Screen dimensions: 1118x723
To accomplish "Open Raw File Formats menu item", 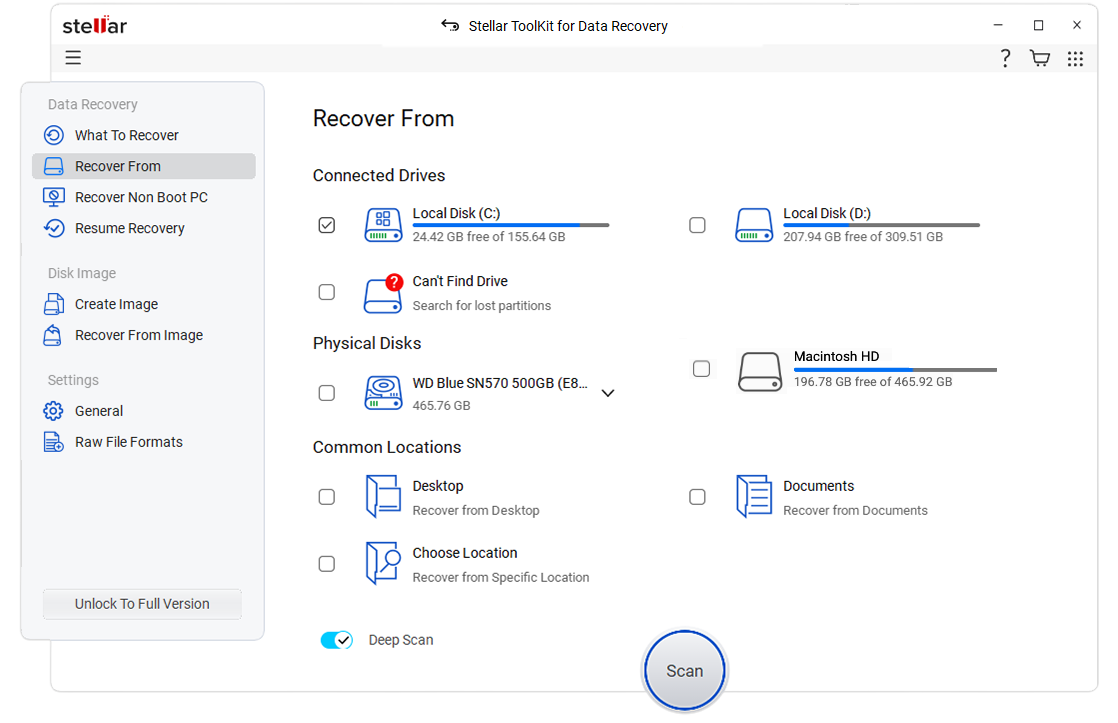I will click(144, 442).
